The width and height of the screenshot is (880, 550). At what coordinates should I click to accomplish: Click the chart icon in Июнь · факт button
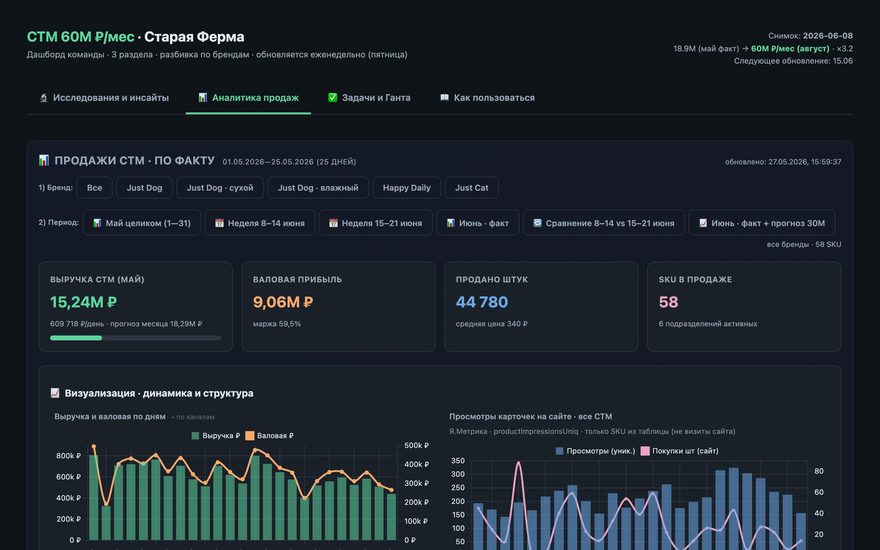click(x=451, y=223)
